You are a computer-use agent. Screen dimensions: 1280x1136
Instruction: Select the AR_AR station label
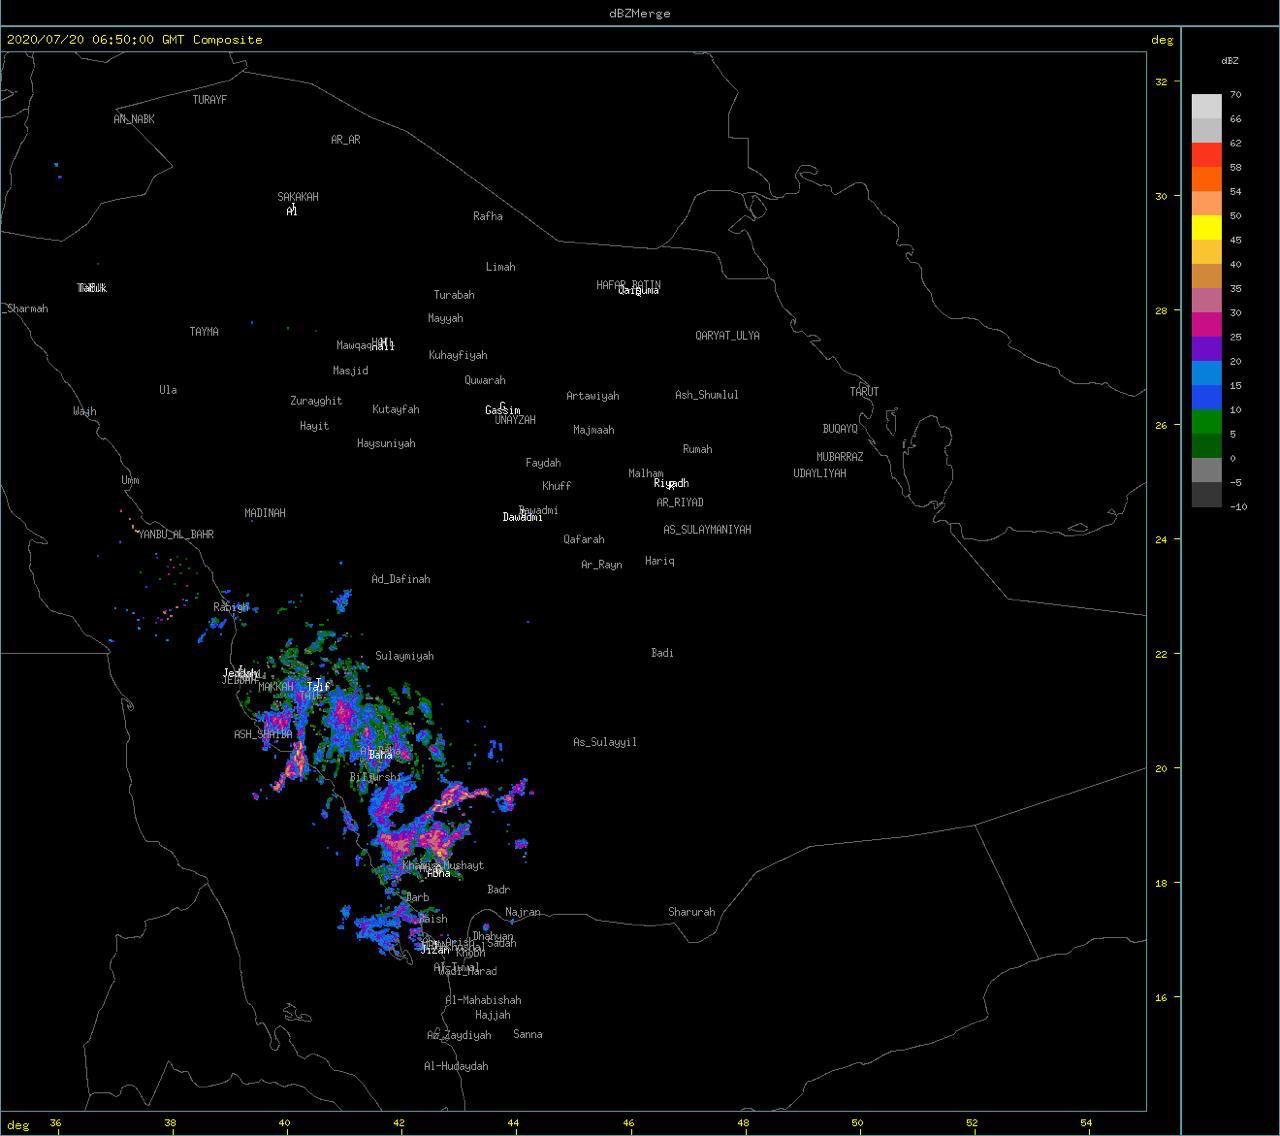tap(346, 140)
